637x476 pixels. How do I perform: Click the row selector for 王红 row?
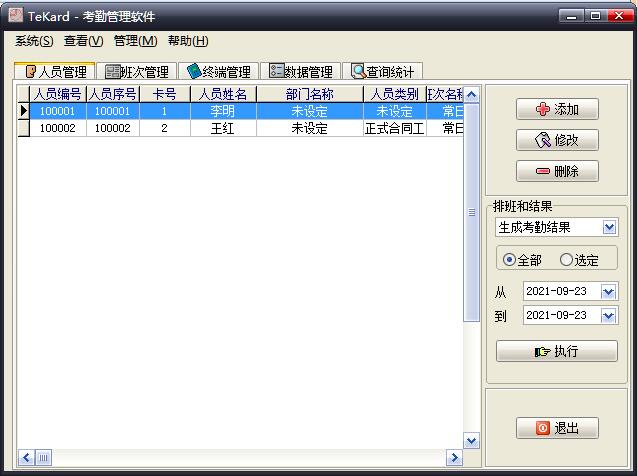point(24,128)
